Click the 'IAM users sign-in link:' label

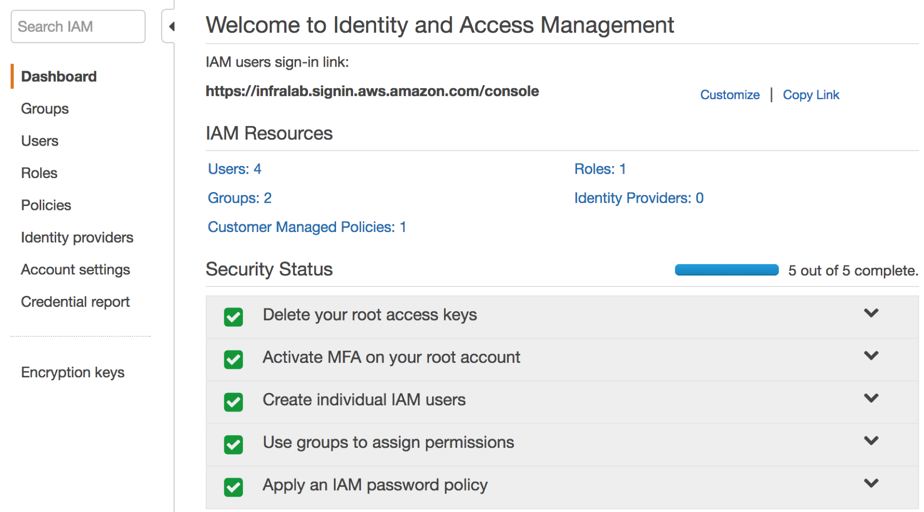click(277, 62)
